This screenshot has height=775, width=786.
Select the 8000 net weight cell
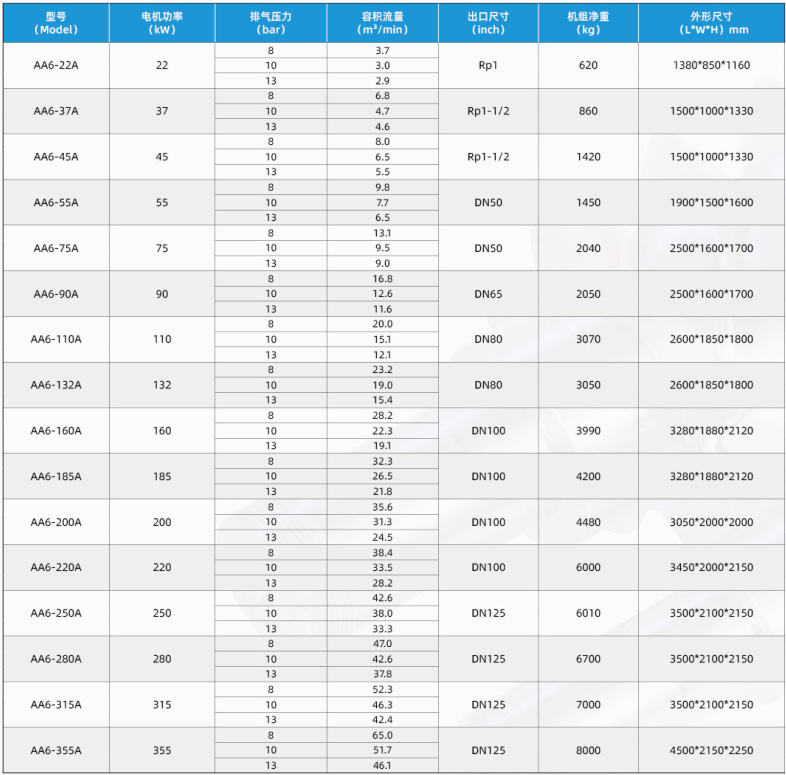[x=588, y=750]
